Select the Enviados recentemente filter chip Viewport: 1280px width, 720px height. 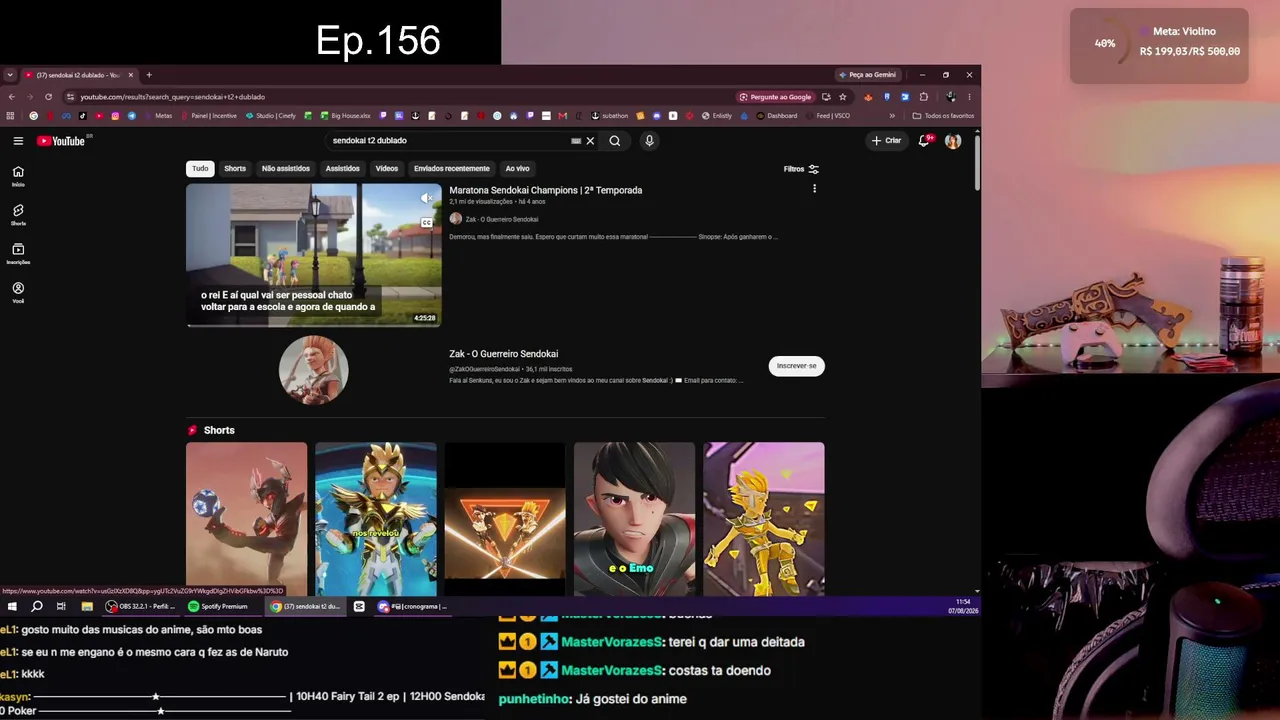click(x=452, y=169)
